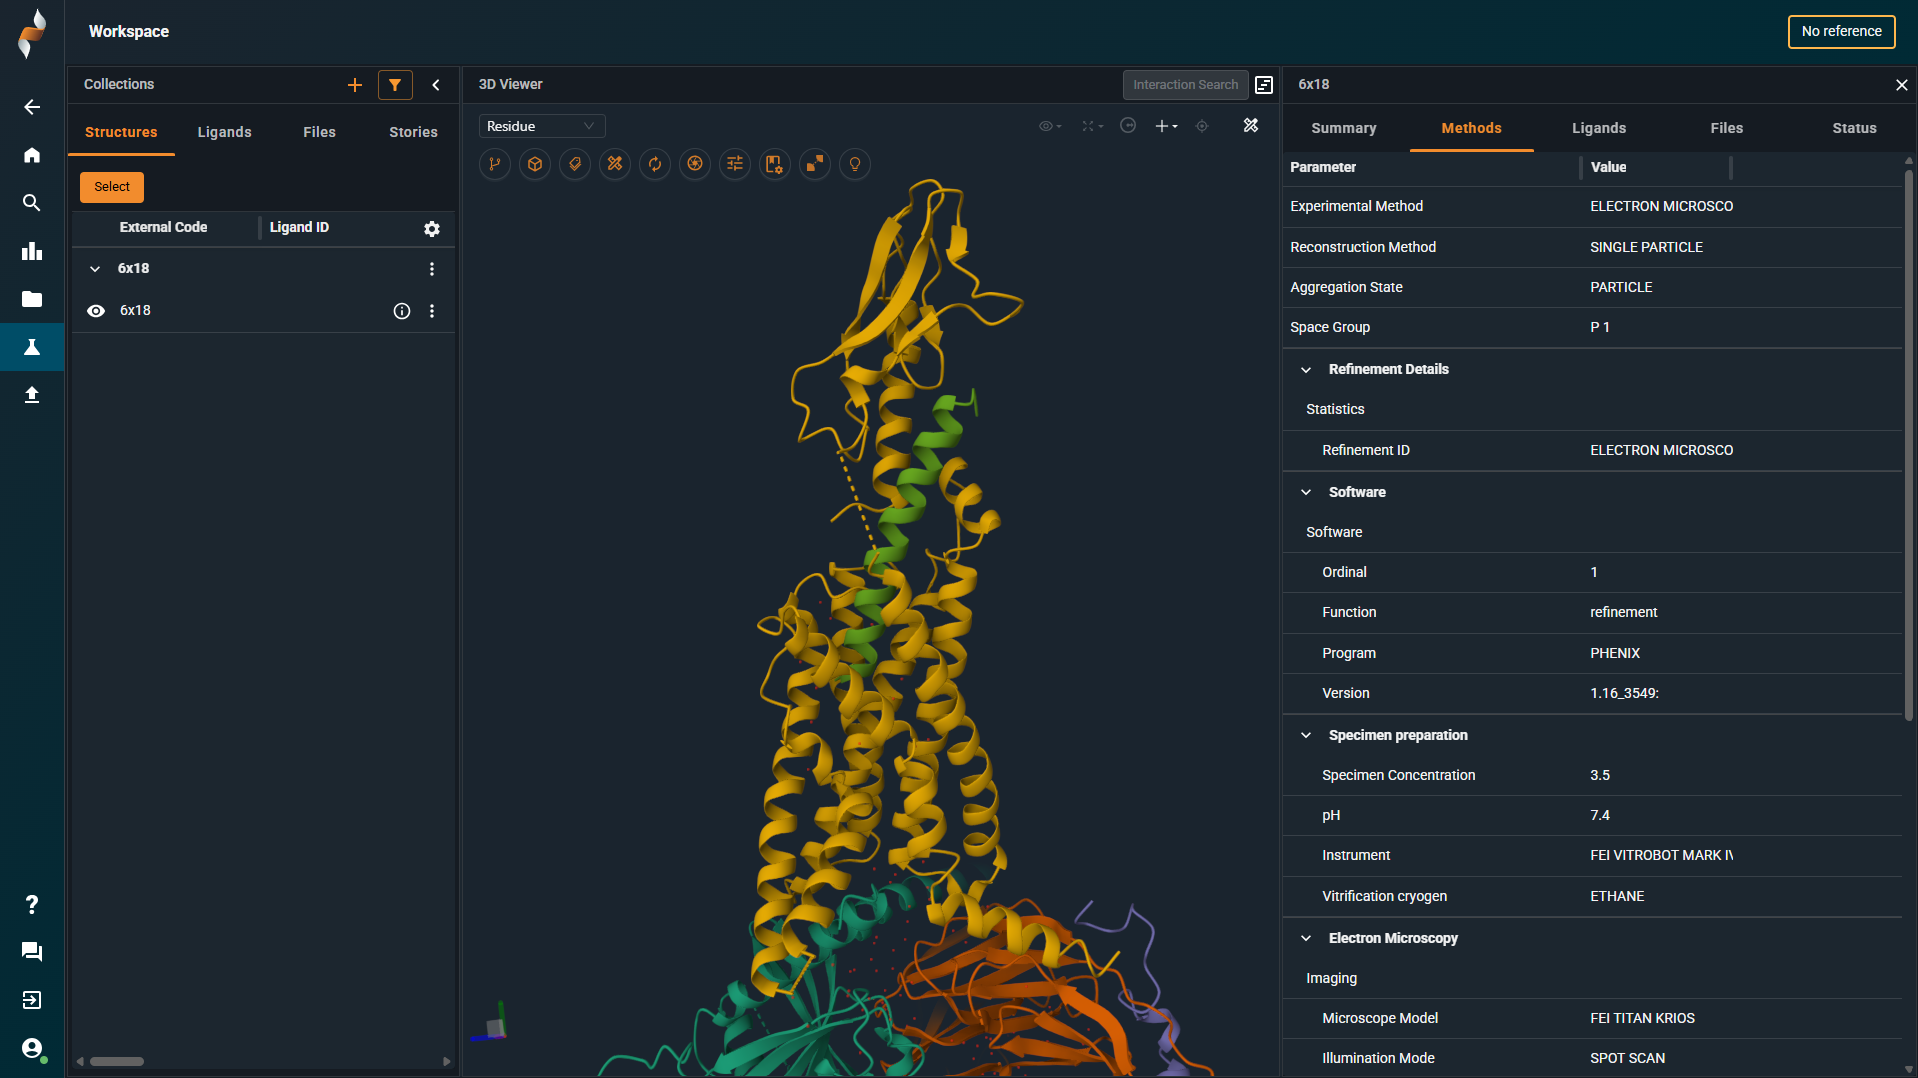Toggle visibility eye for structure 6x18
This screenshot has height=1078, width=1918.
click(96, 311)
